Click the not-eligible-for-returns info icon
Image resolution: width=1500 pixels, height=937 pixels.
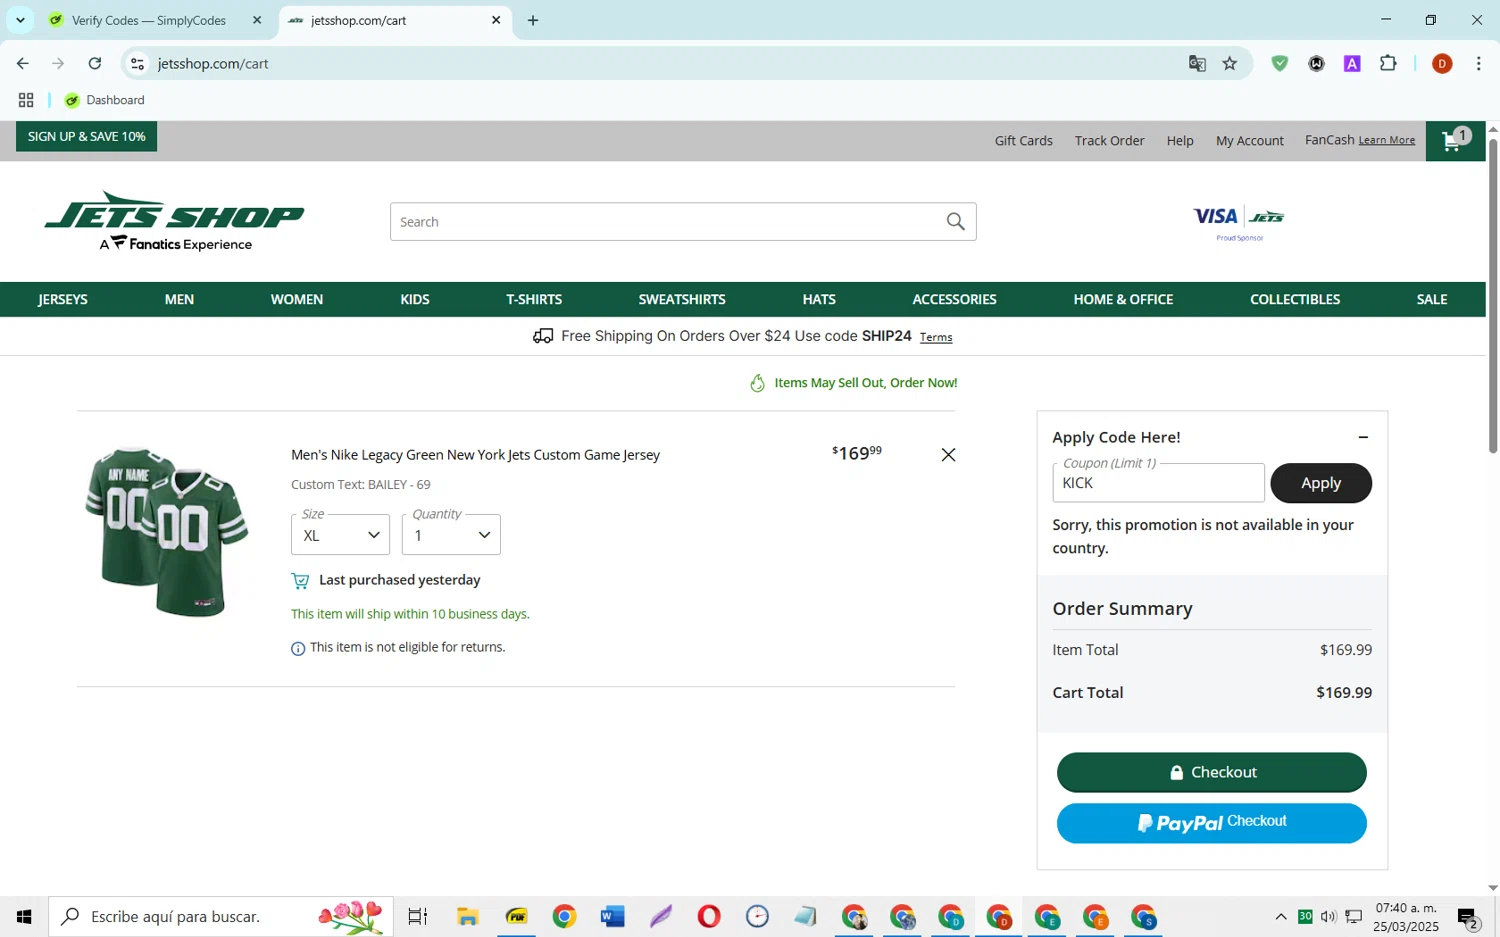pos(298,649)
